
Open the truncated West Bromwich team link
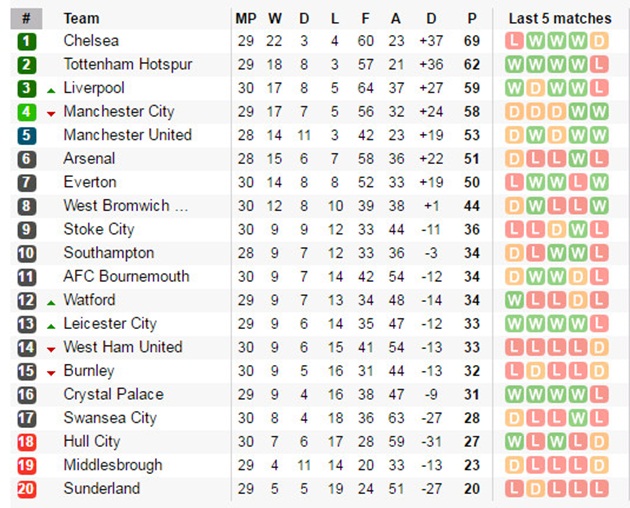coord(126,206)
